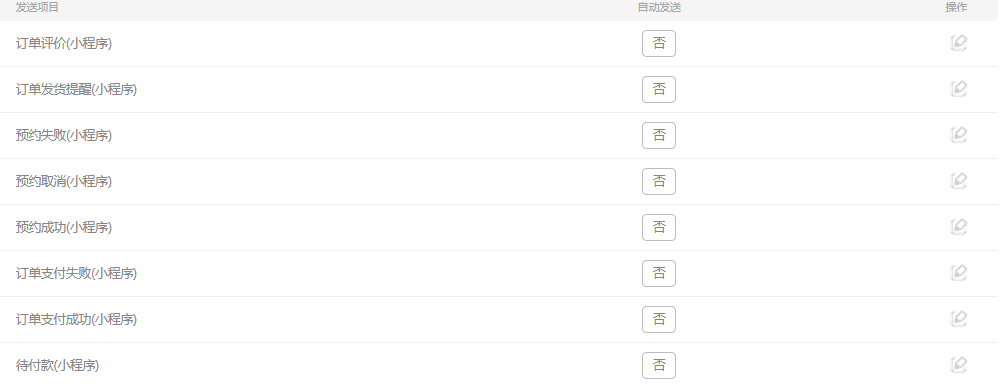Screen dimensions: 1000x388
Task: Edit the 订单发货提醒(小程序) row
Action: click(x=958, y=89)
